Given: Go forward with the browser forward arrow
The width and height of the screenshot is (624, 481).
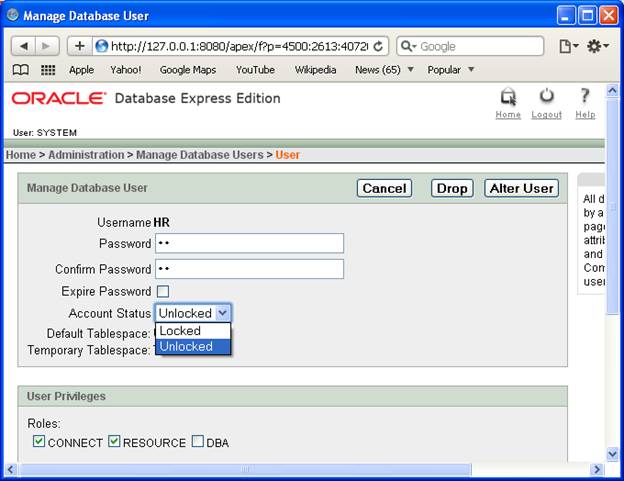Looking at the screenshot, I should pyautogui.click(x=47, y=46).
